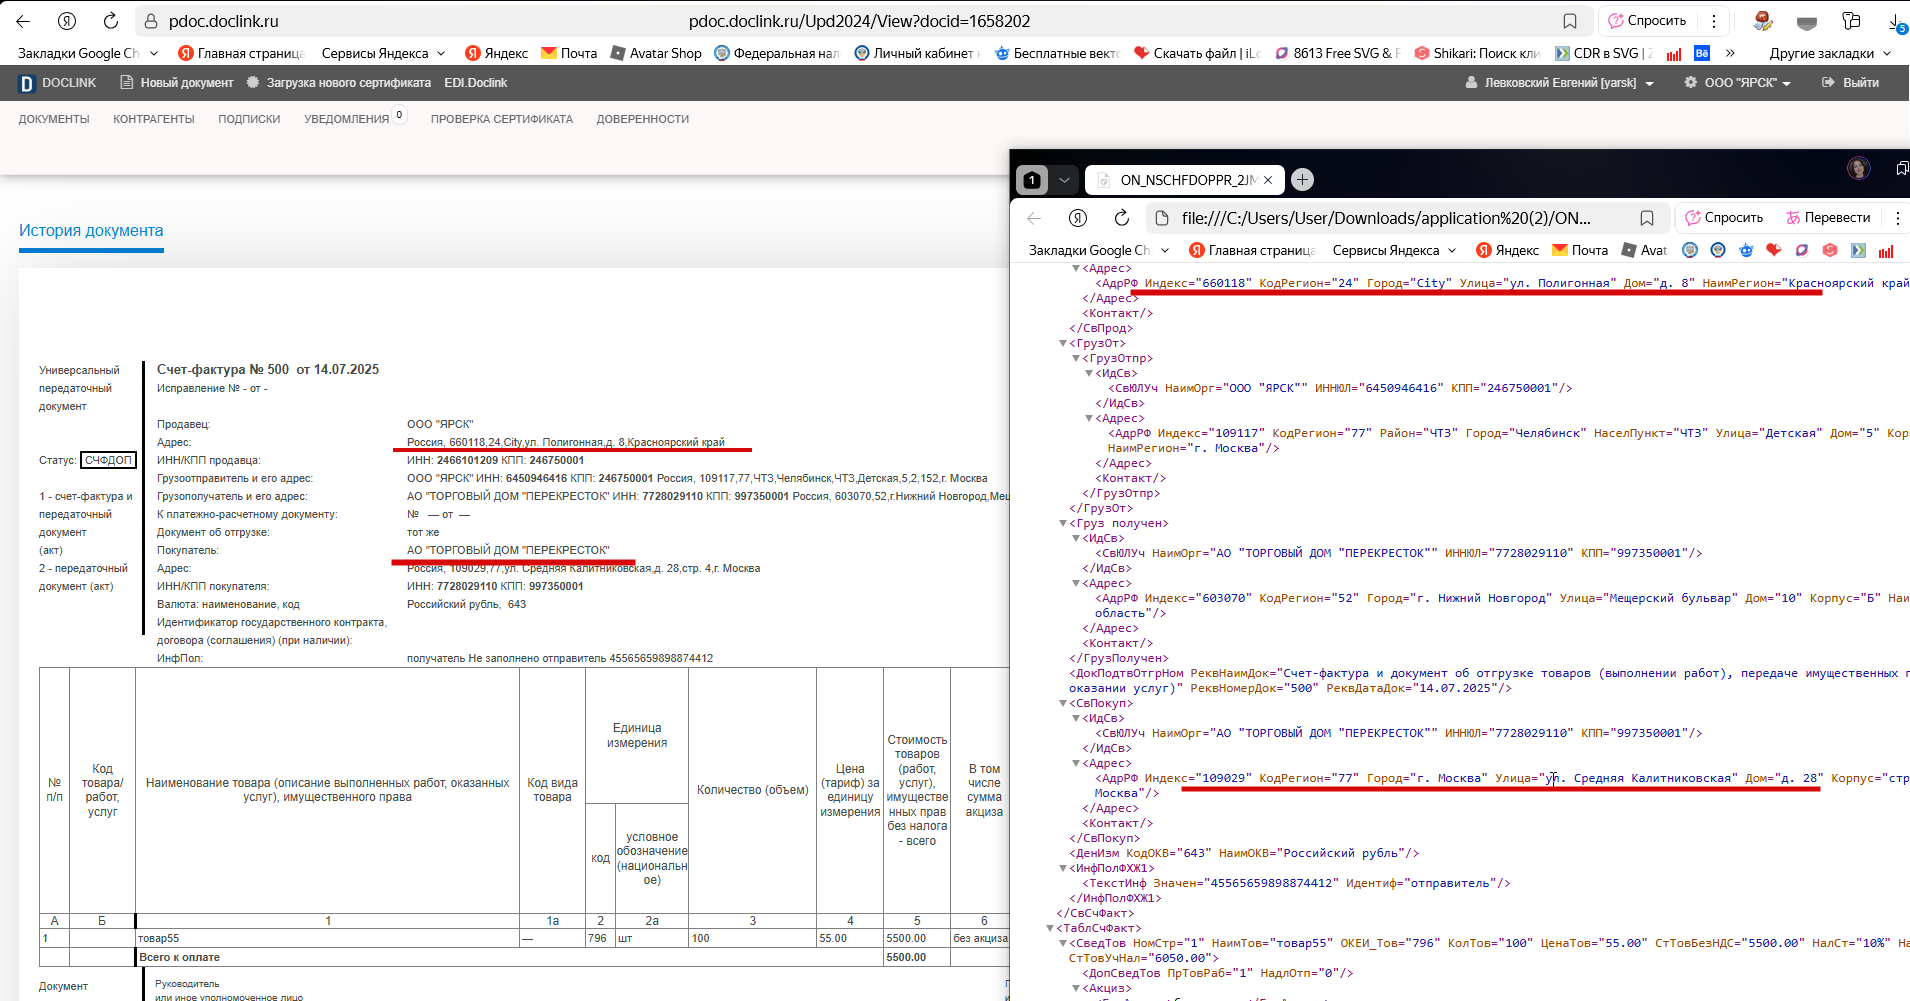The width and height of the screenshot is (1910, 1001).
Task: Go back in the main browser window
Action: click(23, 21)
